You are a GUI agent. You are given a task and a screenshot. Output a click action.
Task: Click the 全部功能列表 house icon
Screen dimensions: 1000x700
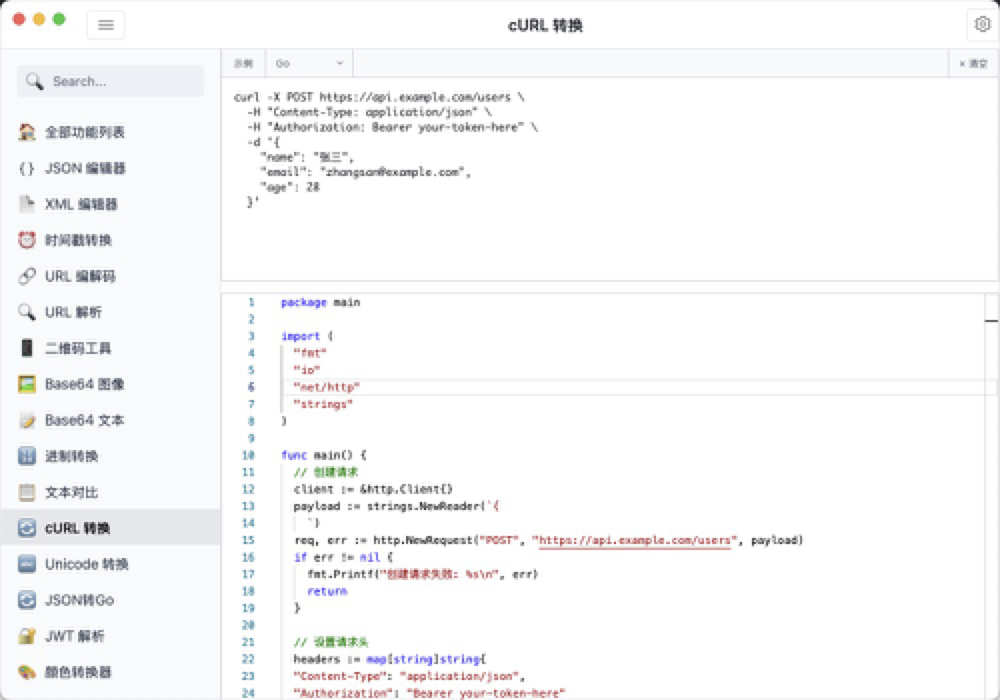[x=27, y=132]
